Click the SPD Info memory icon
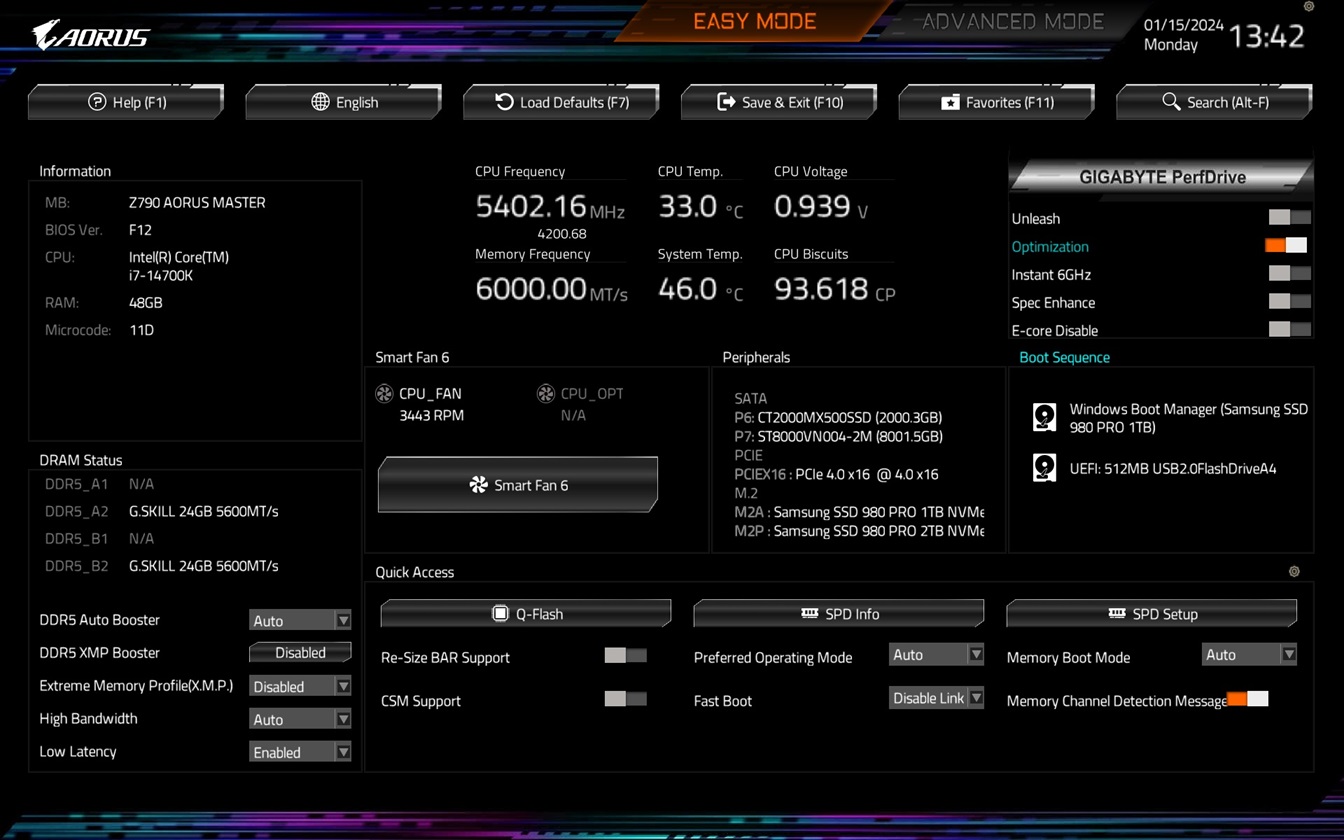Screen dimensions: 1344x840 click(x=810, y=613)
